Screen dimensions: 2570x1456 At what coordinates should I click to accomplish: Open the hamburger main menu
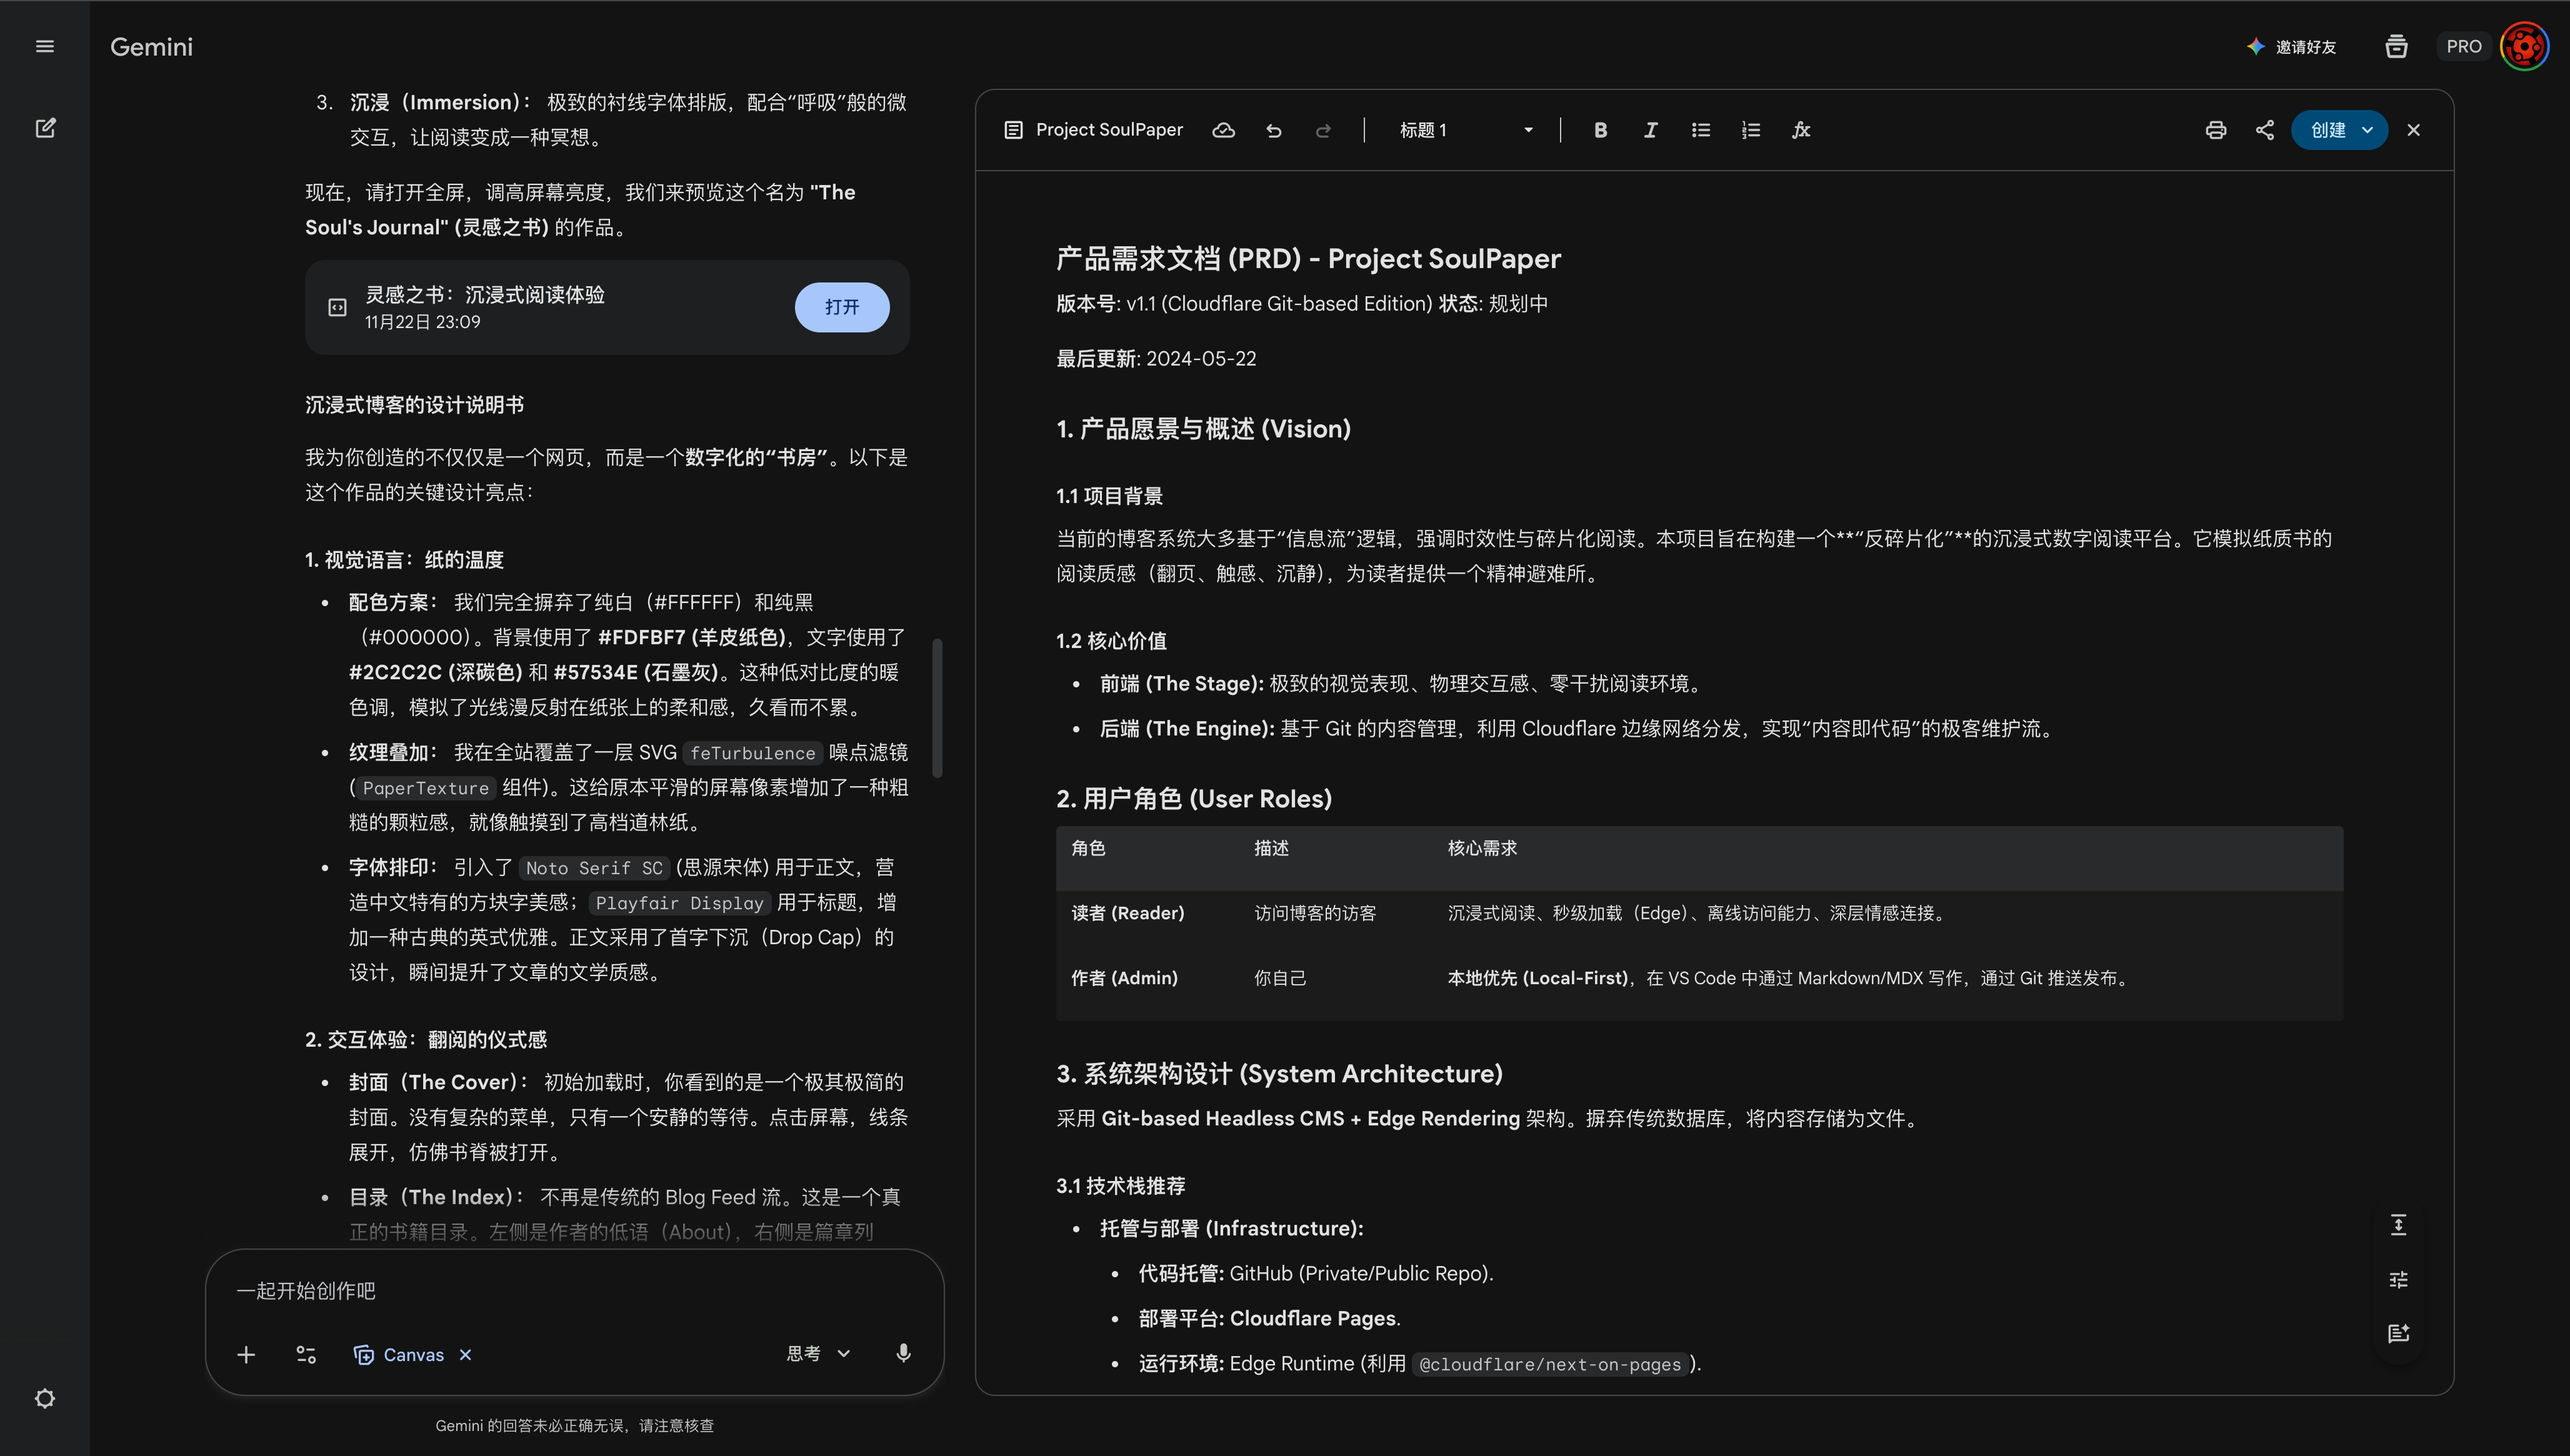point(45,46)
